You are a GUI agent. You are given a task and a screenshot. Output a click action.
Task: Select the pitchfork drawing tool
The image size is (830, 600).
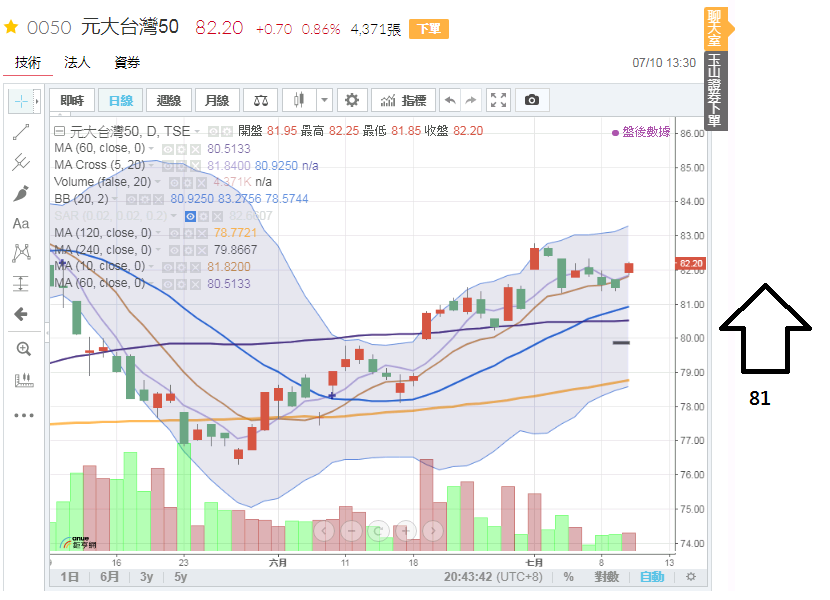click(x=21, y=162)
